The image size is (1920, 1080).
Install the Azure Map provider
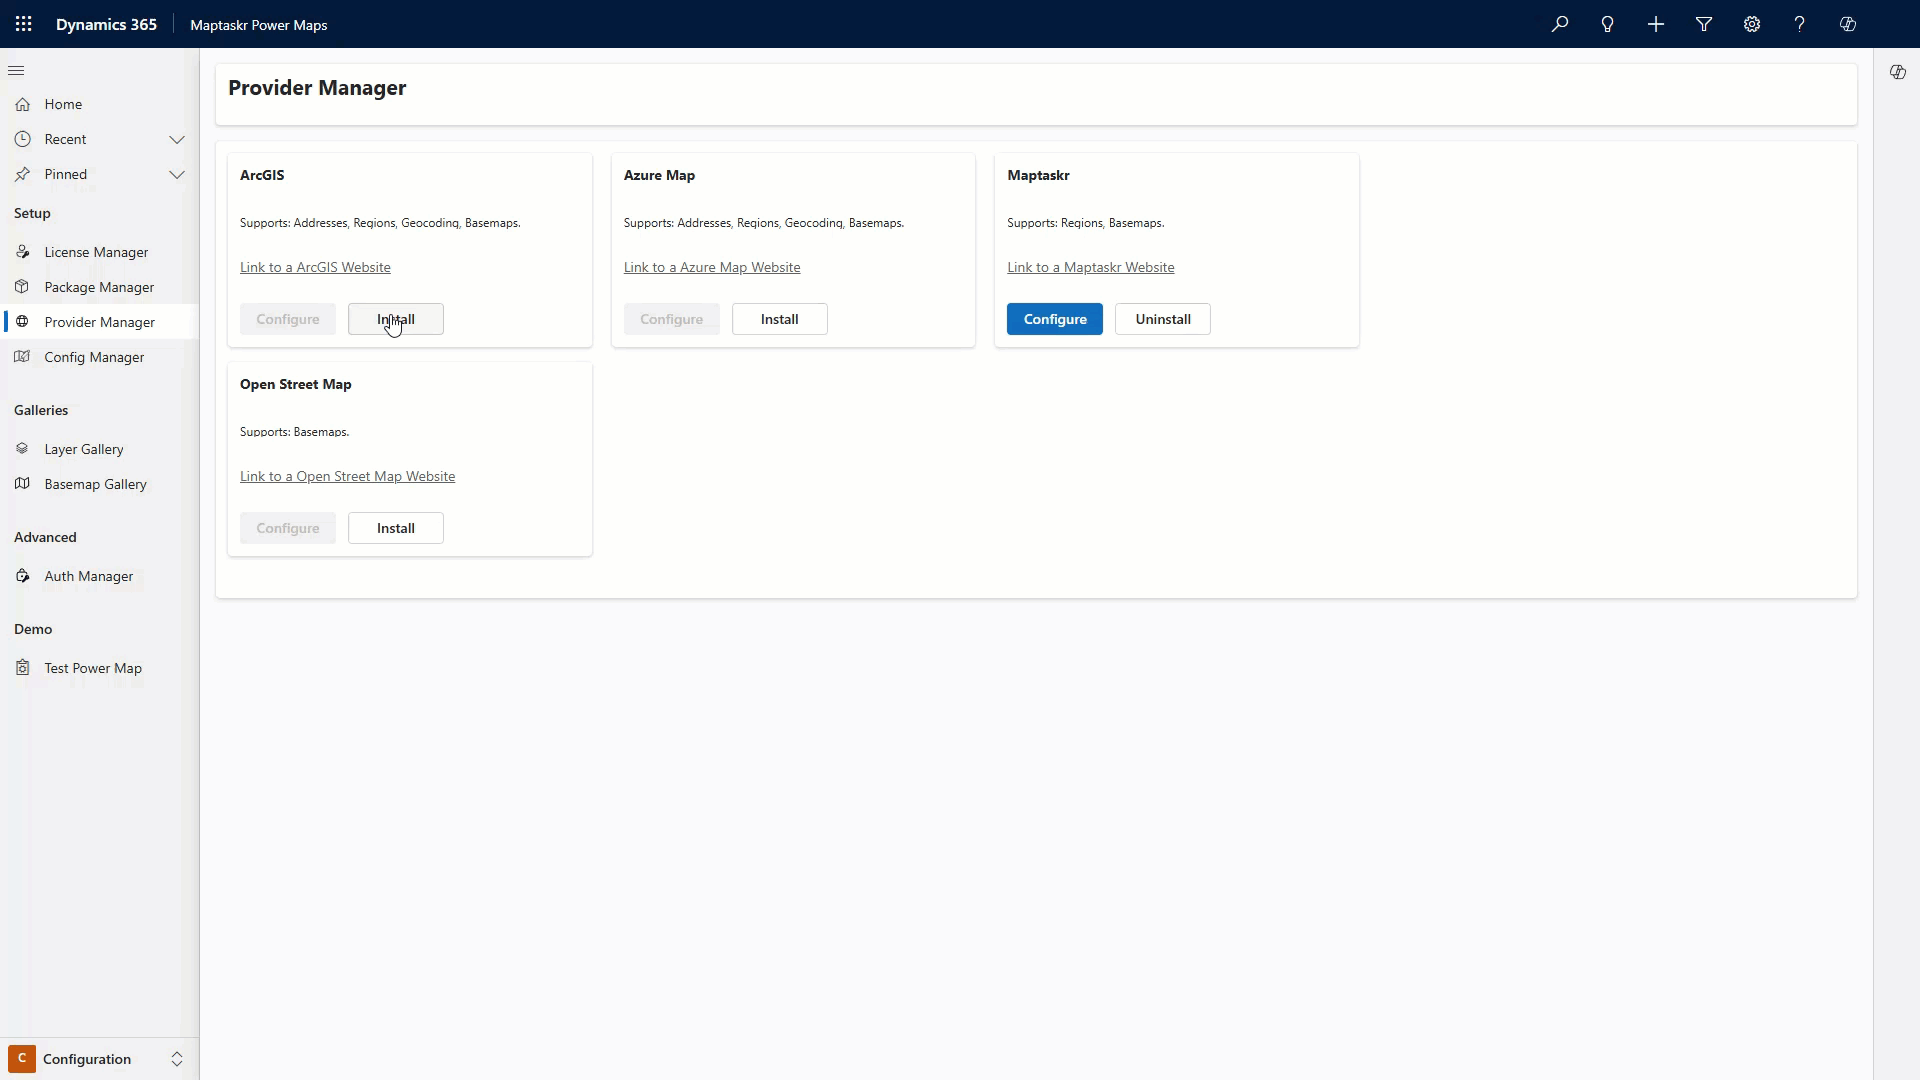(779, 319)
